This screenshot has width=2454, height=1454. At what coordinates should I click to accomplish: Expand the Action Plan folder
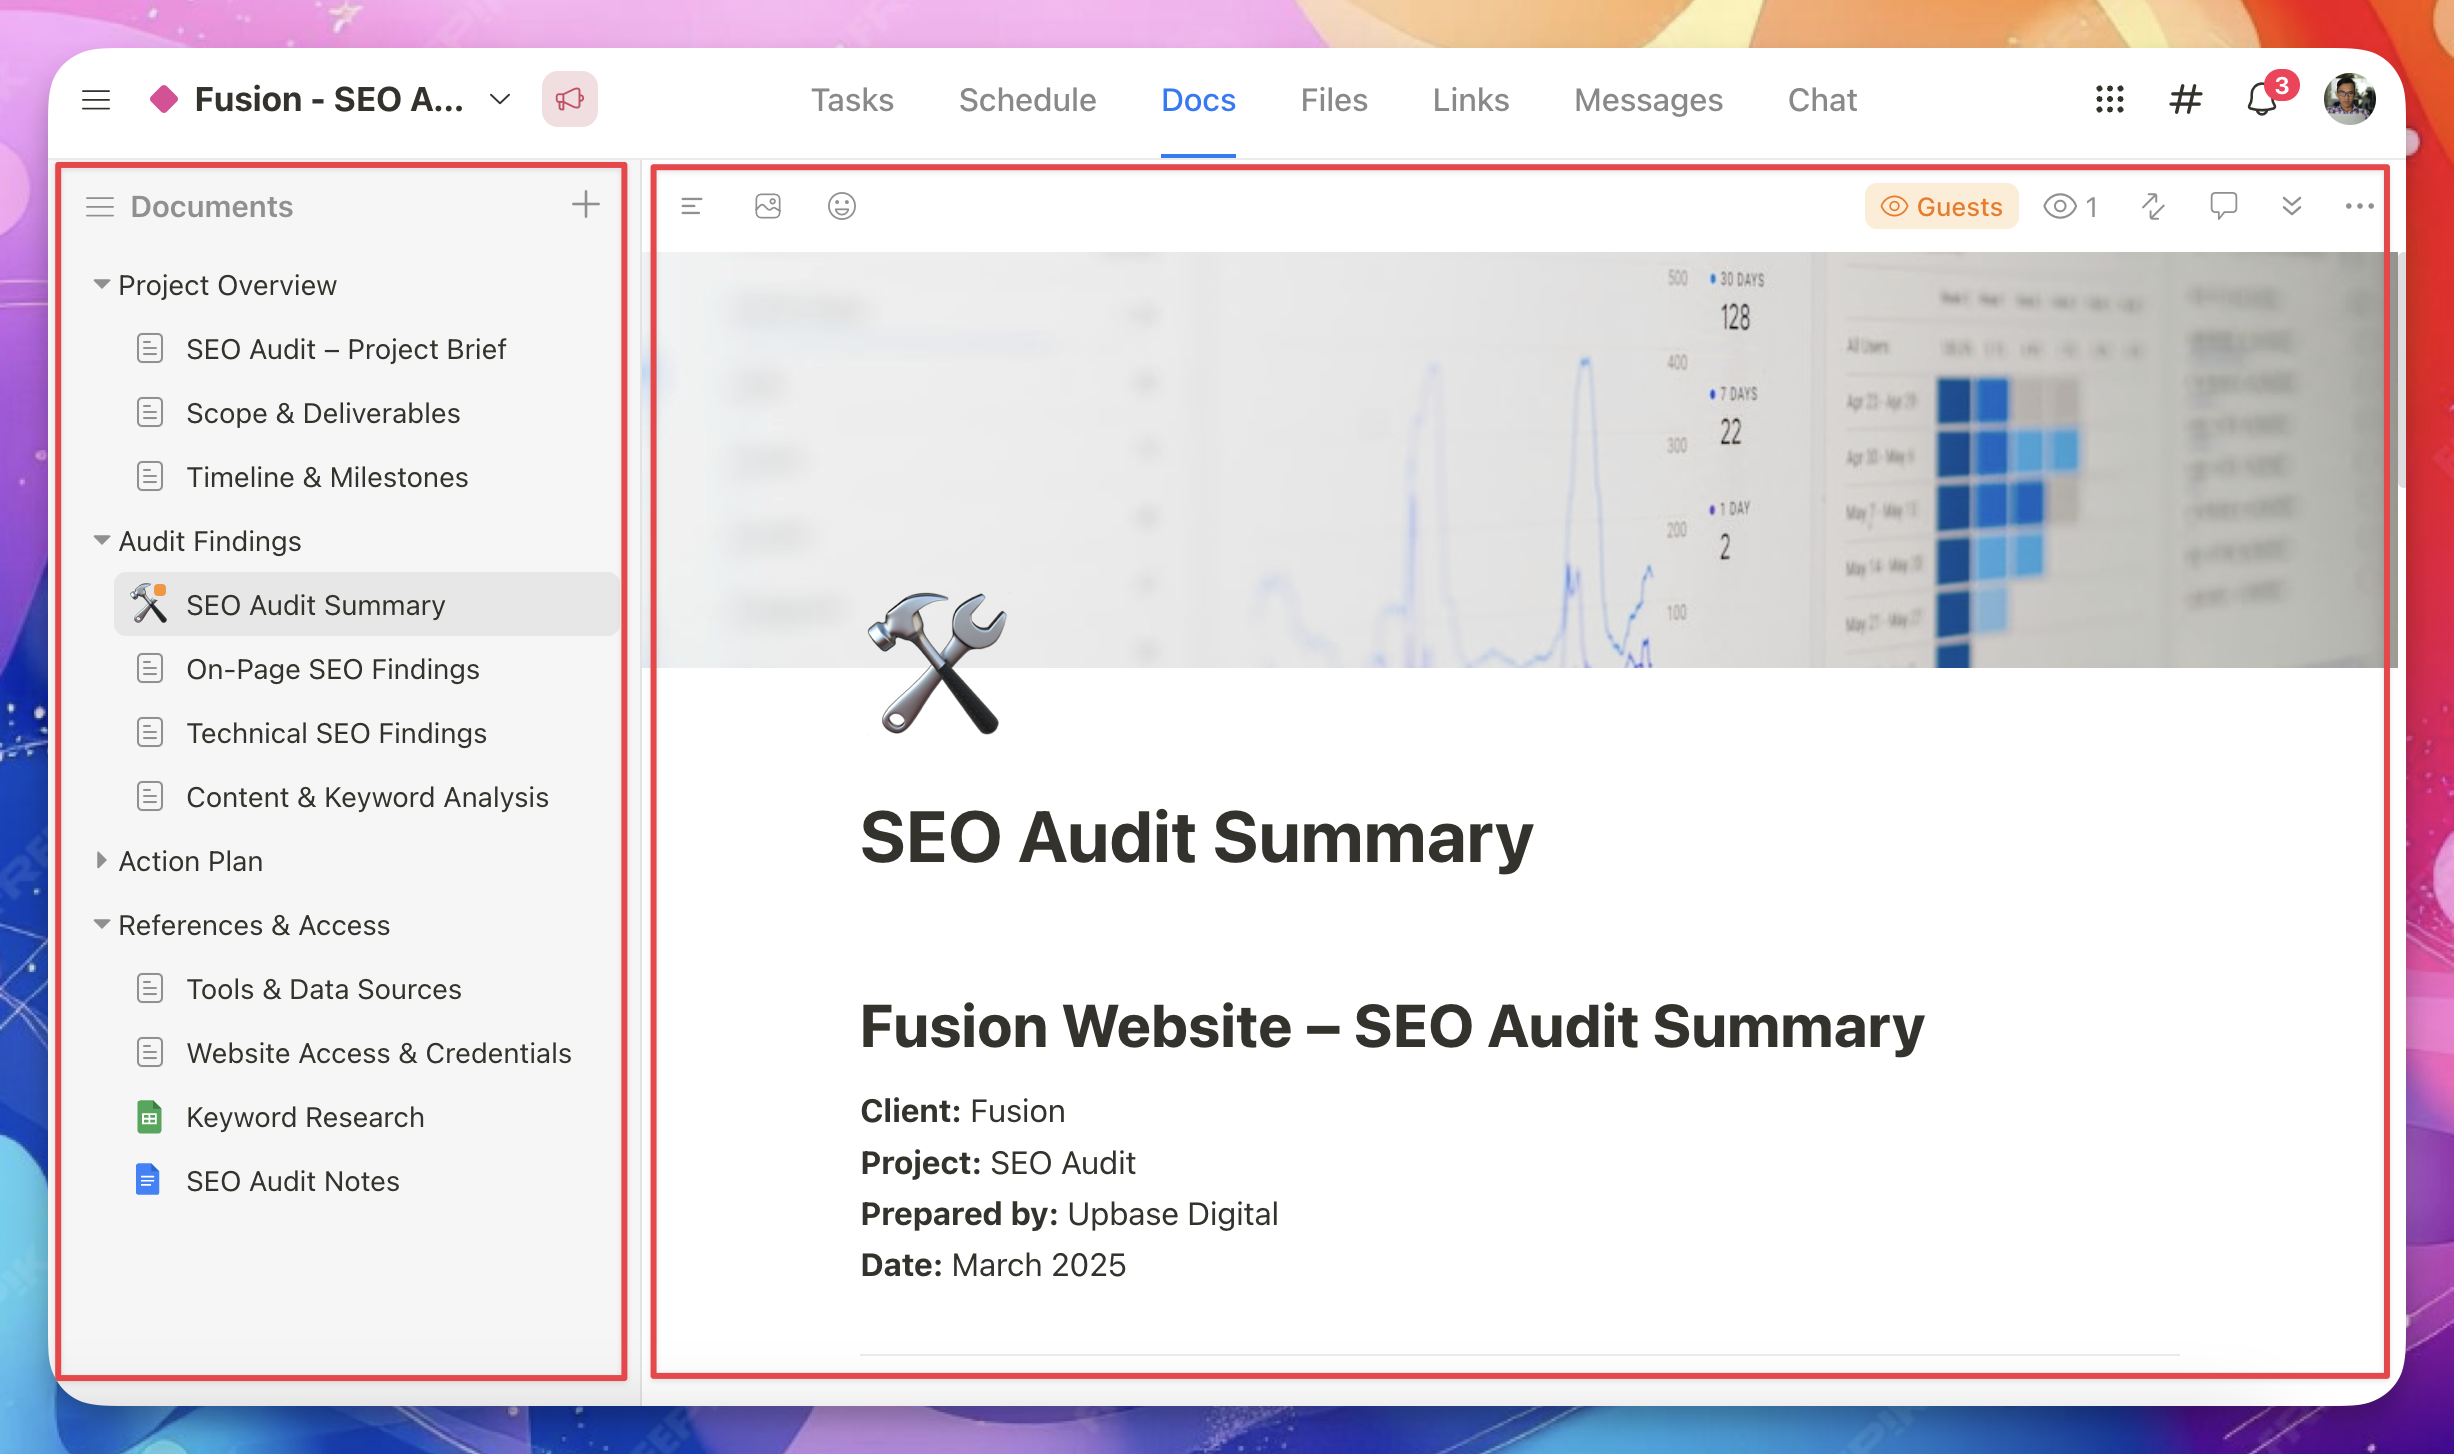coord(101,861)
